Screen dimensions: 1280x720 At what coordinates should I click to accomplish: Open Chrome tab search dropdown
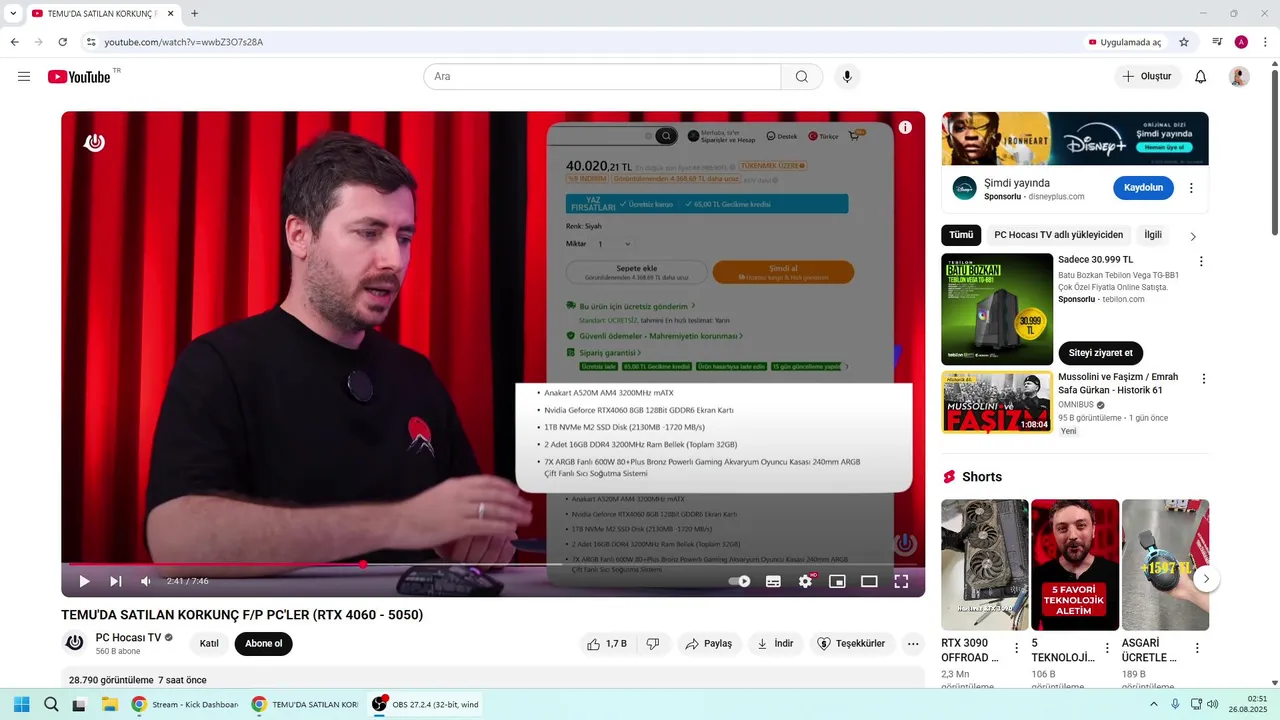click(x=13, y=14)
